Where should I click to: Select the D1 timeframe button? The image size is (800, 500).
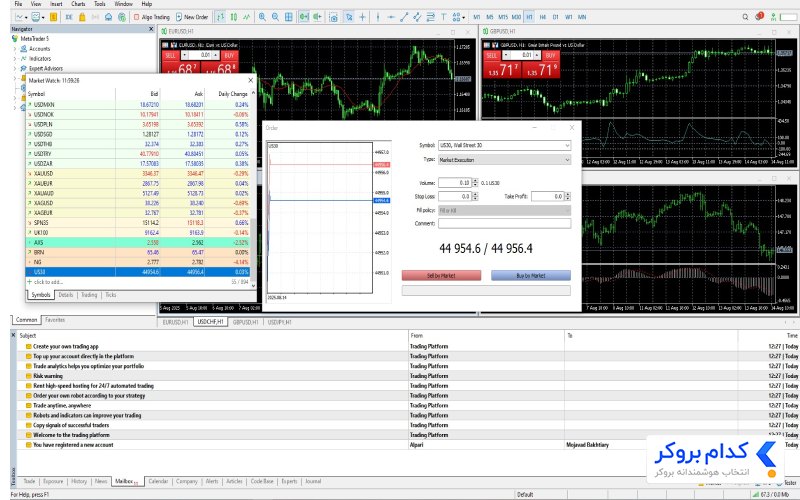coord(556,17)
